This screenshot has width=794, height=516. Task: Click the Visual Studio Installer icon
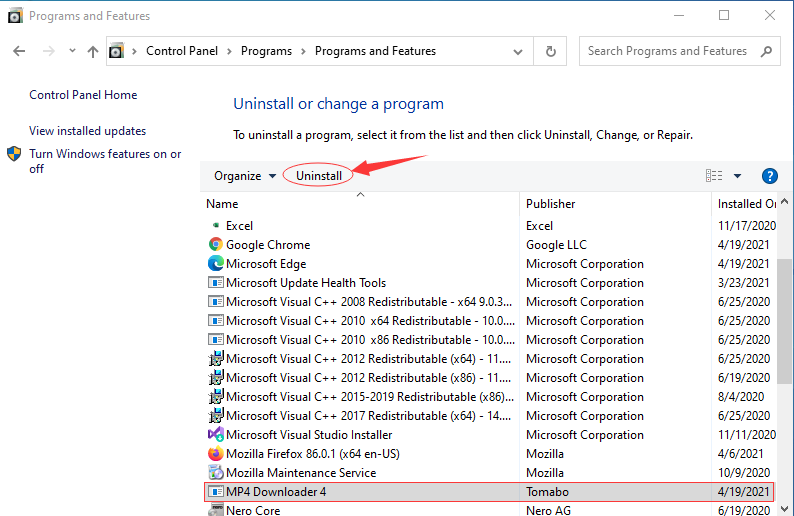(216, 434)
